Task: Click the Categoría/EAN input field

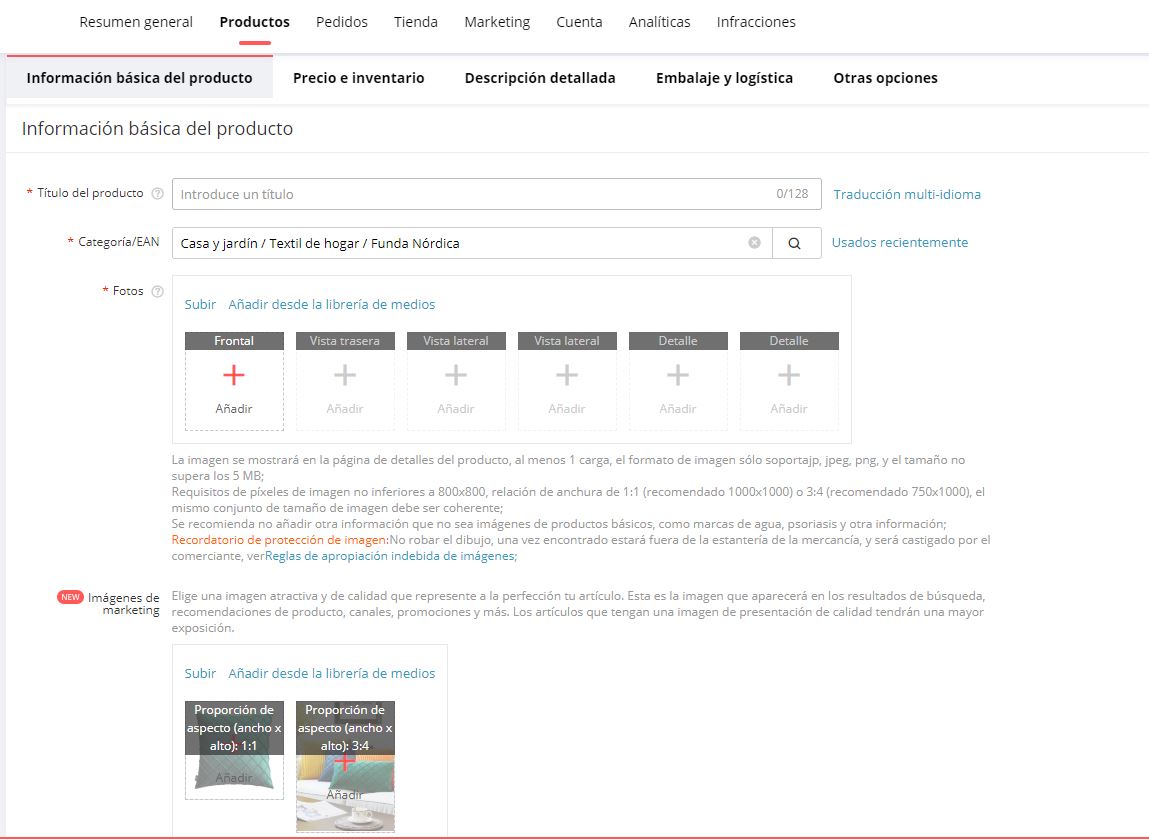Action: pos(472,243)
